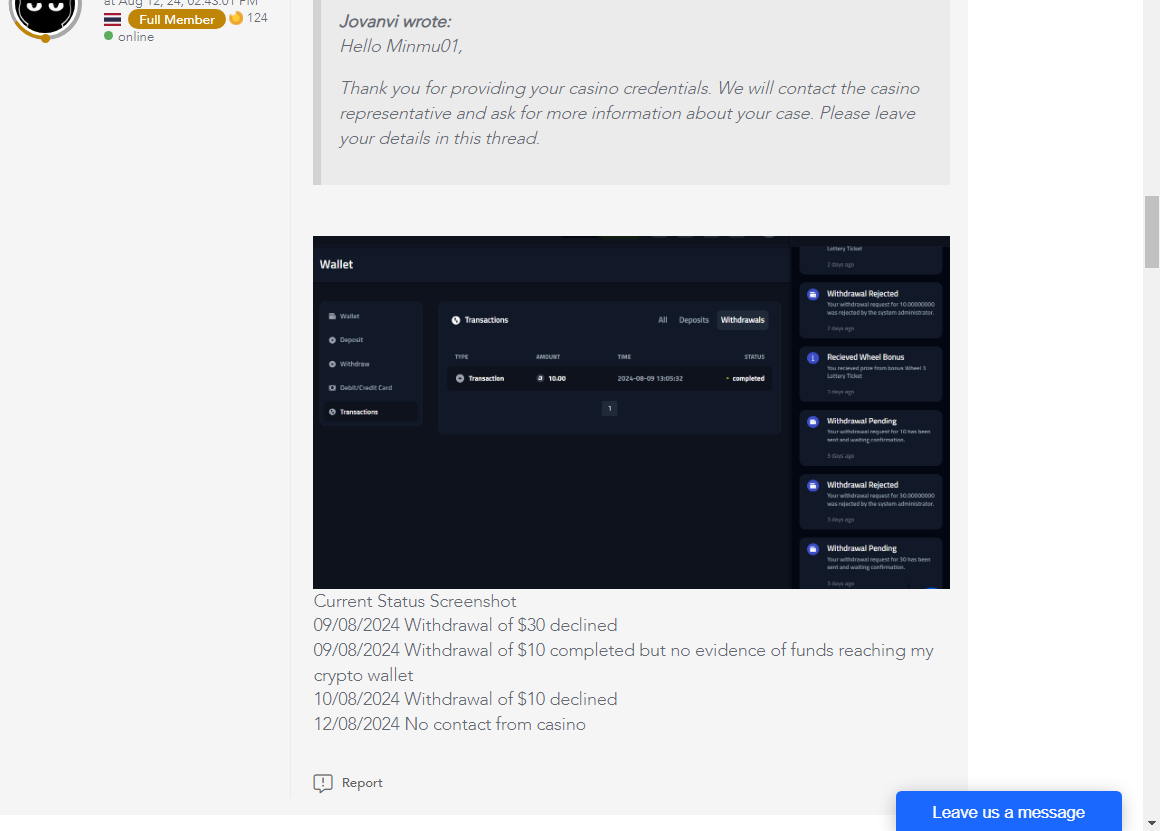1160x831 pixels.
Task: Click the Transactions clock icon in panel header
Action: (x=456, y=320)
